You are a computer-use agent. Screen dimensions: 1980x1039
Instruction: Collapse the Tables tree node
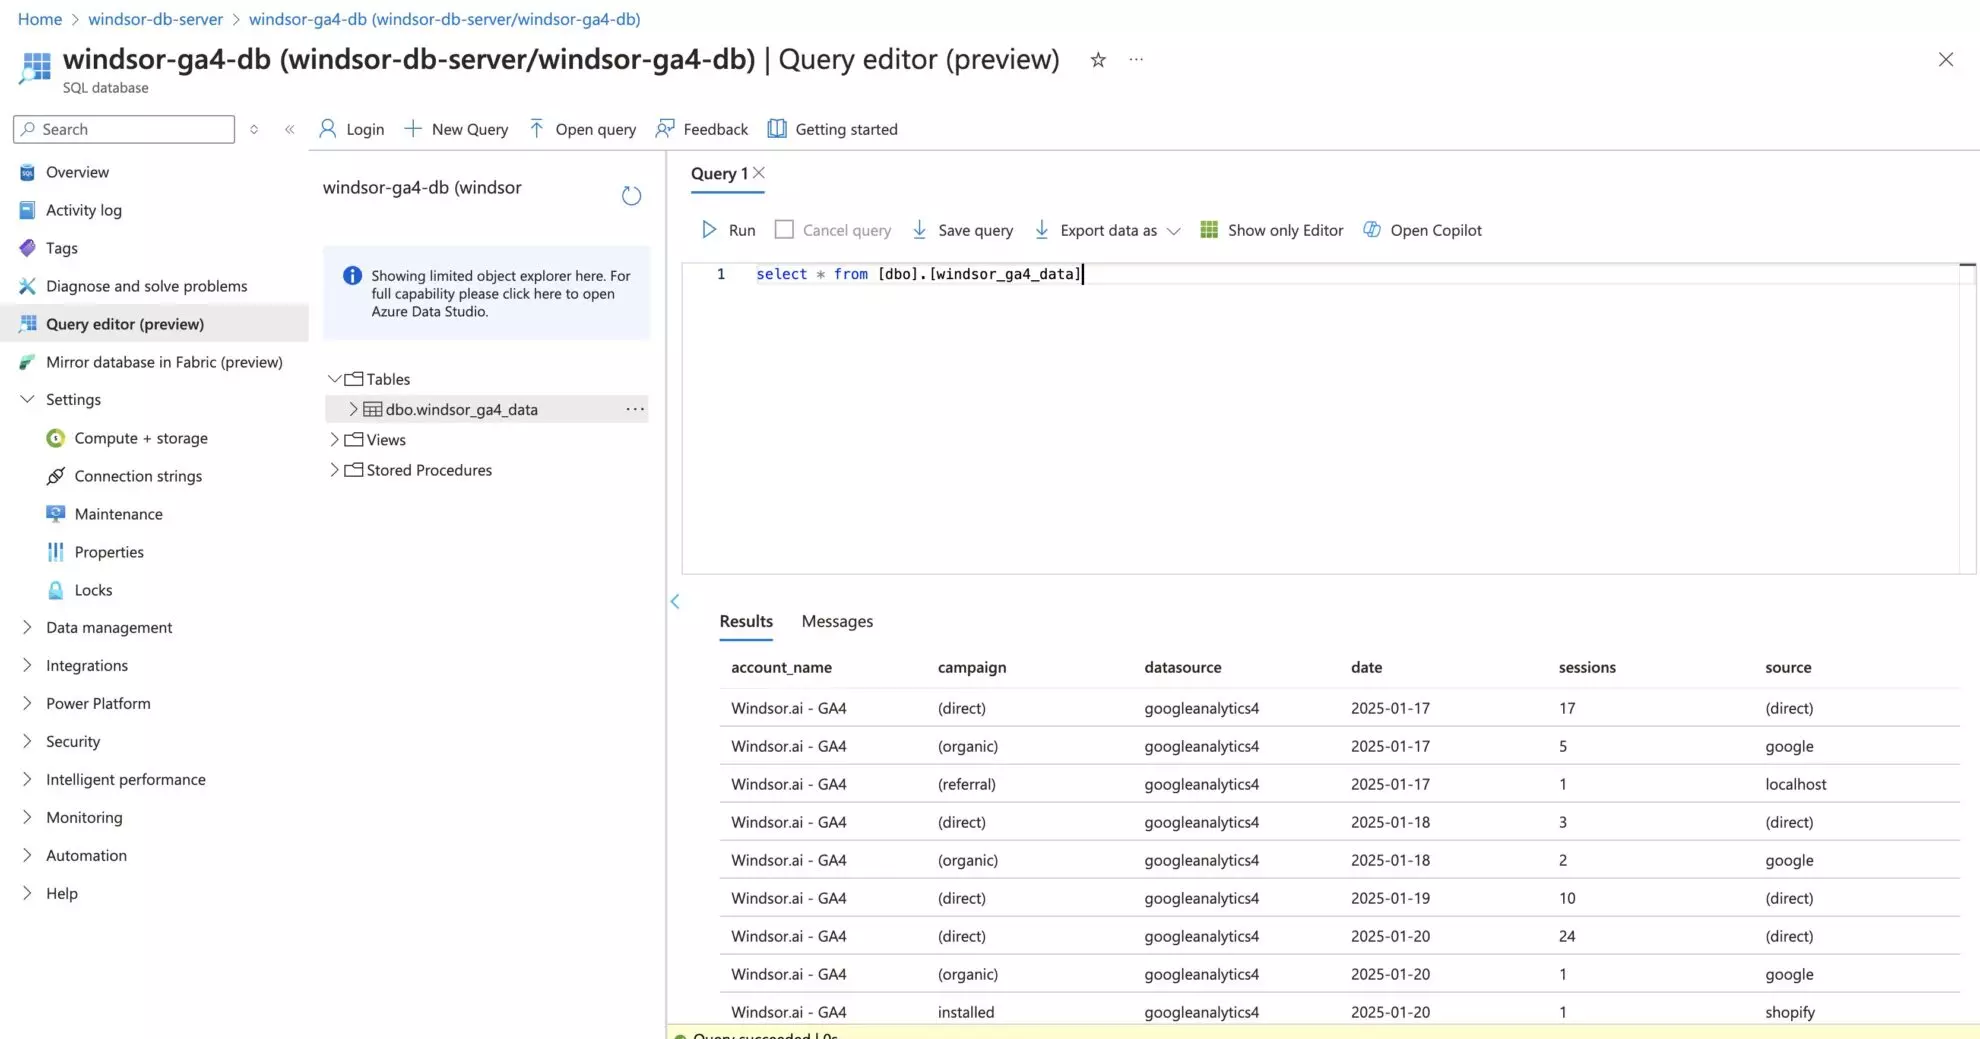point(335,379)
